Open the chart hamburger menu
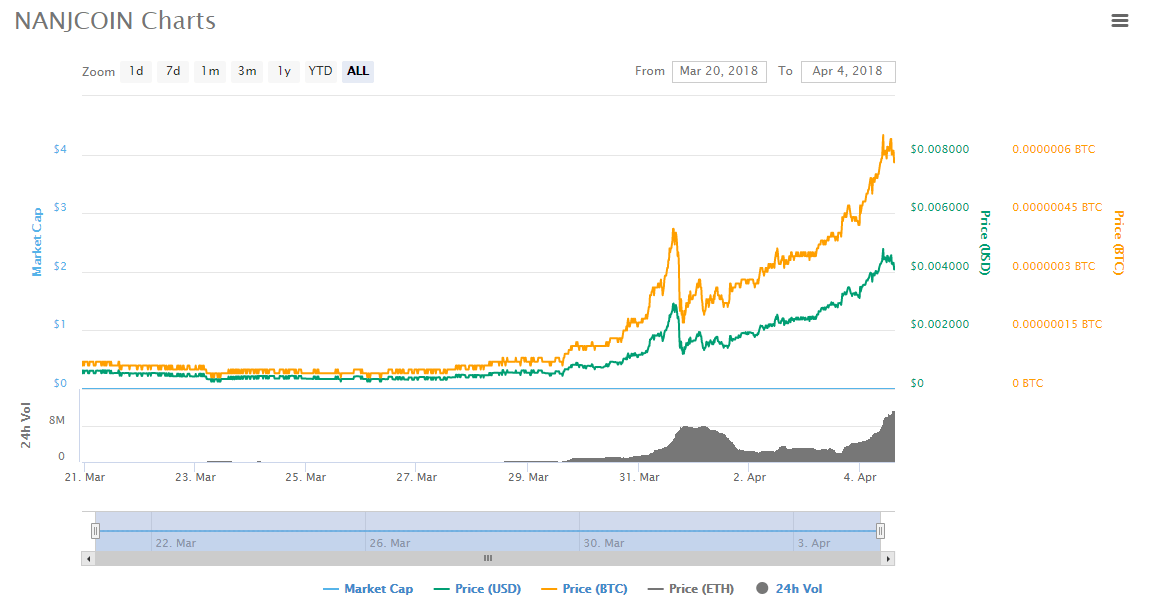 (x=1120, y=21)
